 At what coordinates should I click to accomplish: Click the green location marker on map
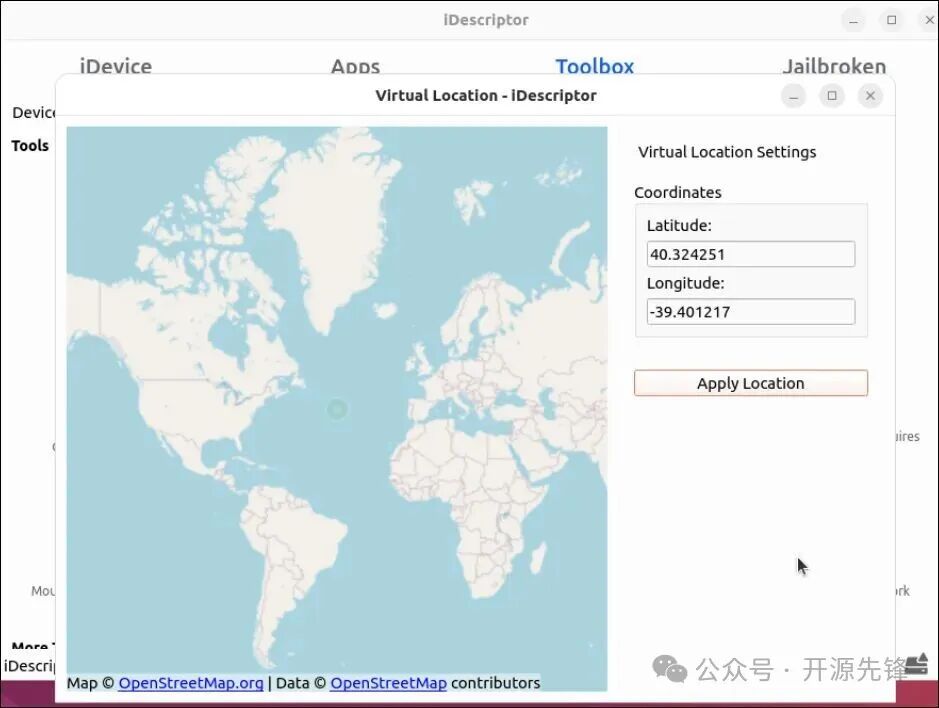tap(337, 408)
